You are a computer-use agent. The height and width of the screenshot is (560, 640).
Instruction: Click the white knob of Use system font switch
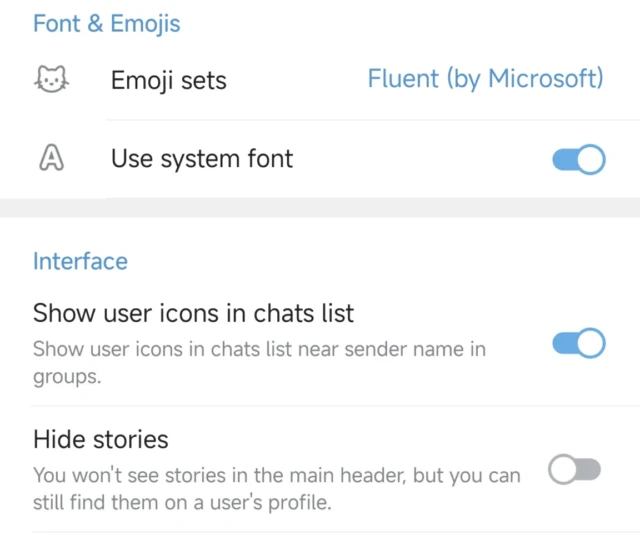[x=590, y=159]
